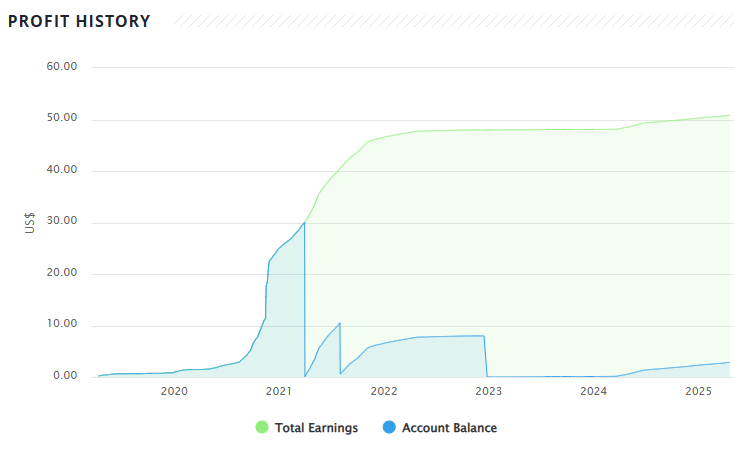
Task: Select the 2022 x-axis label
Action: click(384, 391)
